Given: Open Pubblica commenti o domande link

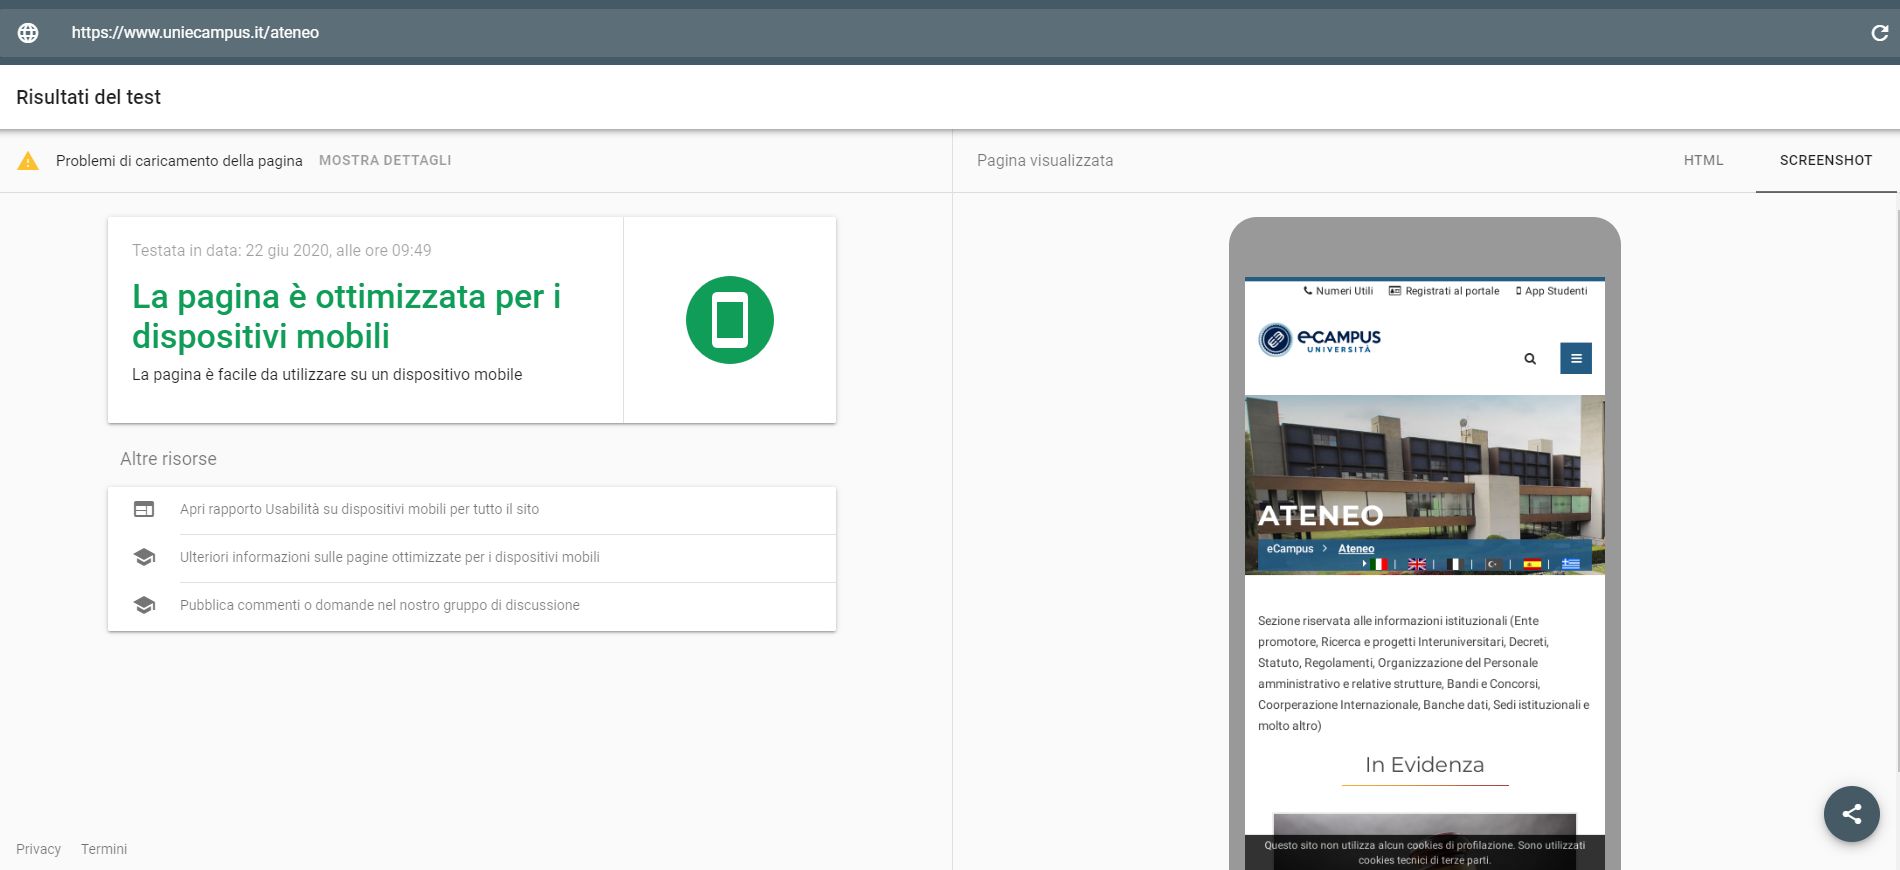Looking at the screenshot, I should (x=379, y=605).
